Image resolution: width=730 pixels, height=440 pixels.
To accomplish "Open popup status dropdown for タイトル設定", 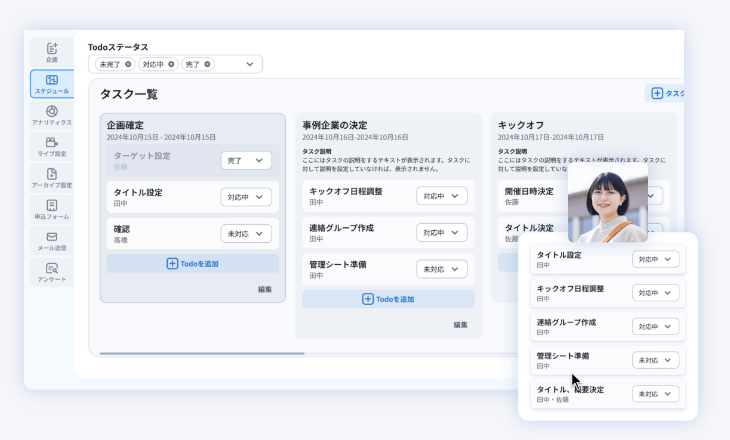I will 655,259.
